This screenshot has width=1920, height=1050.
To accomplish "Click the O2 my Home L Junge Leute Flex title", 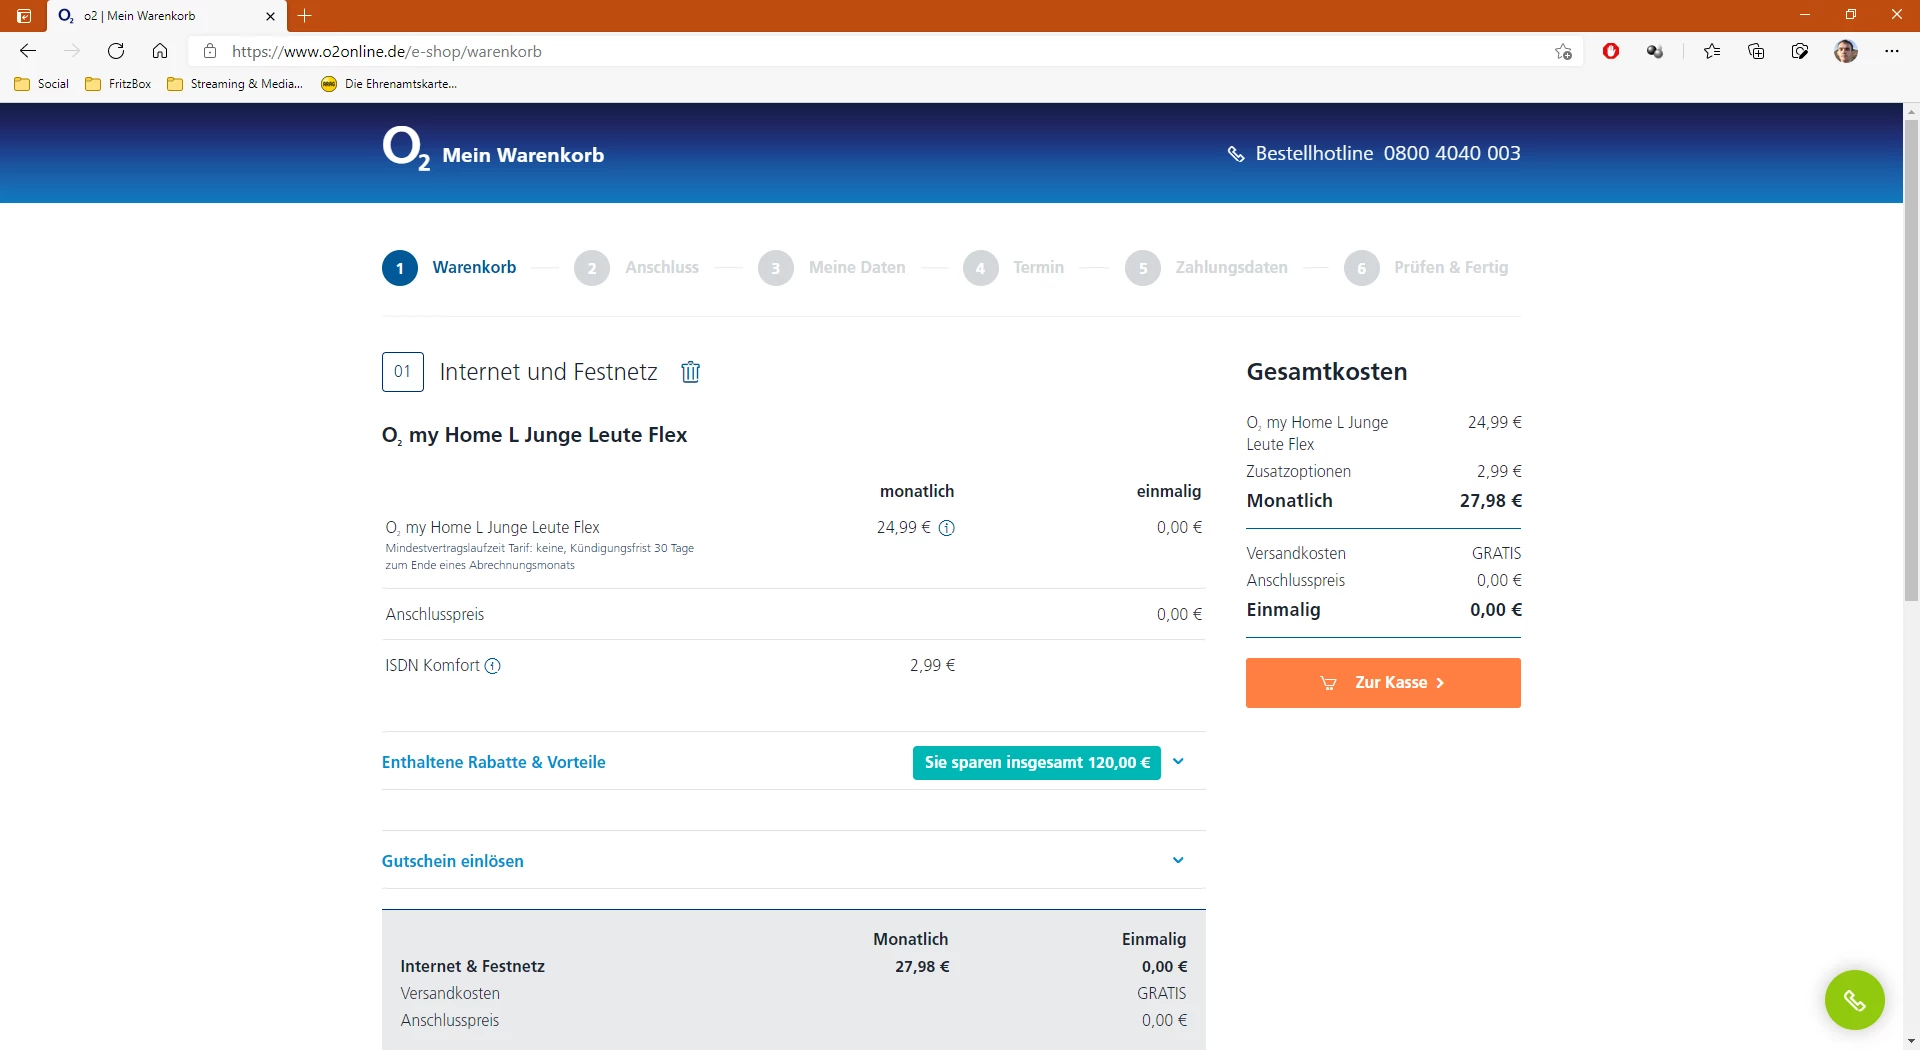I will coord(534,436).
